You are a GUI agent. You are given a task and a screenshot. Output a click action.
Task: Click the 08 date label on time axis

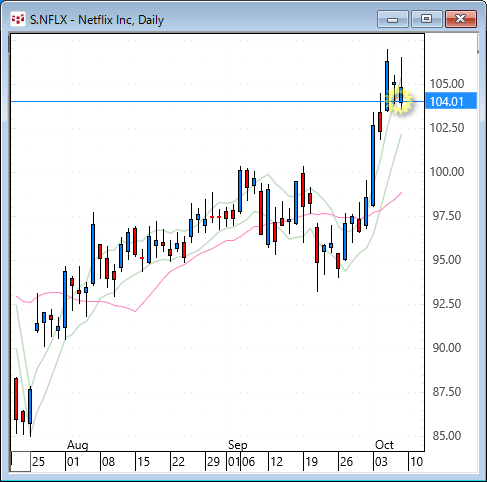click(108, 462)
